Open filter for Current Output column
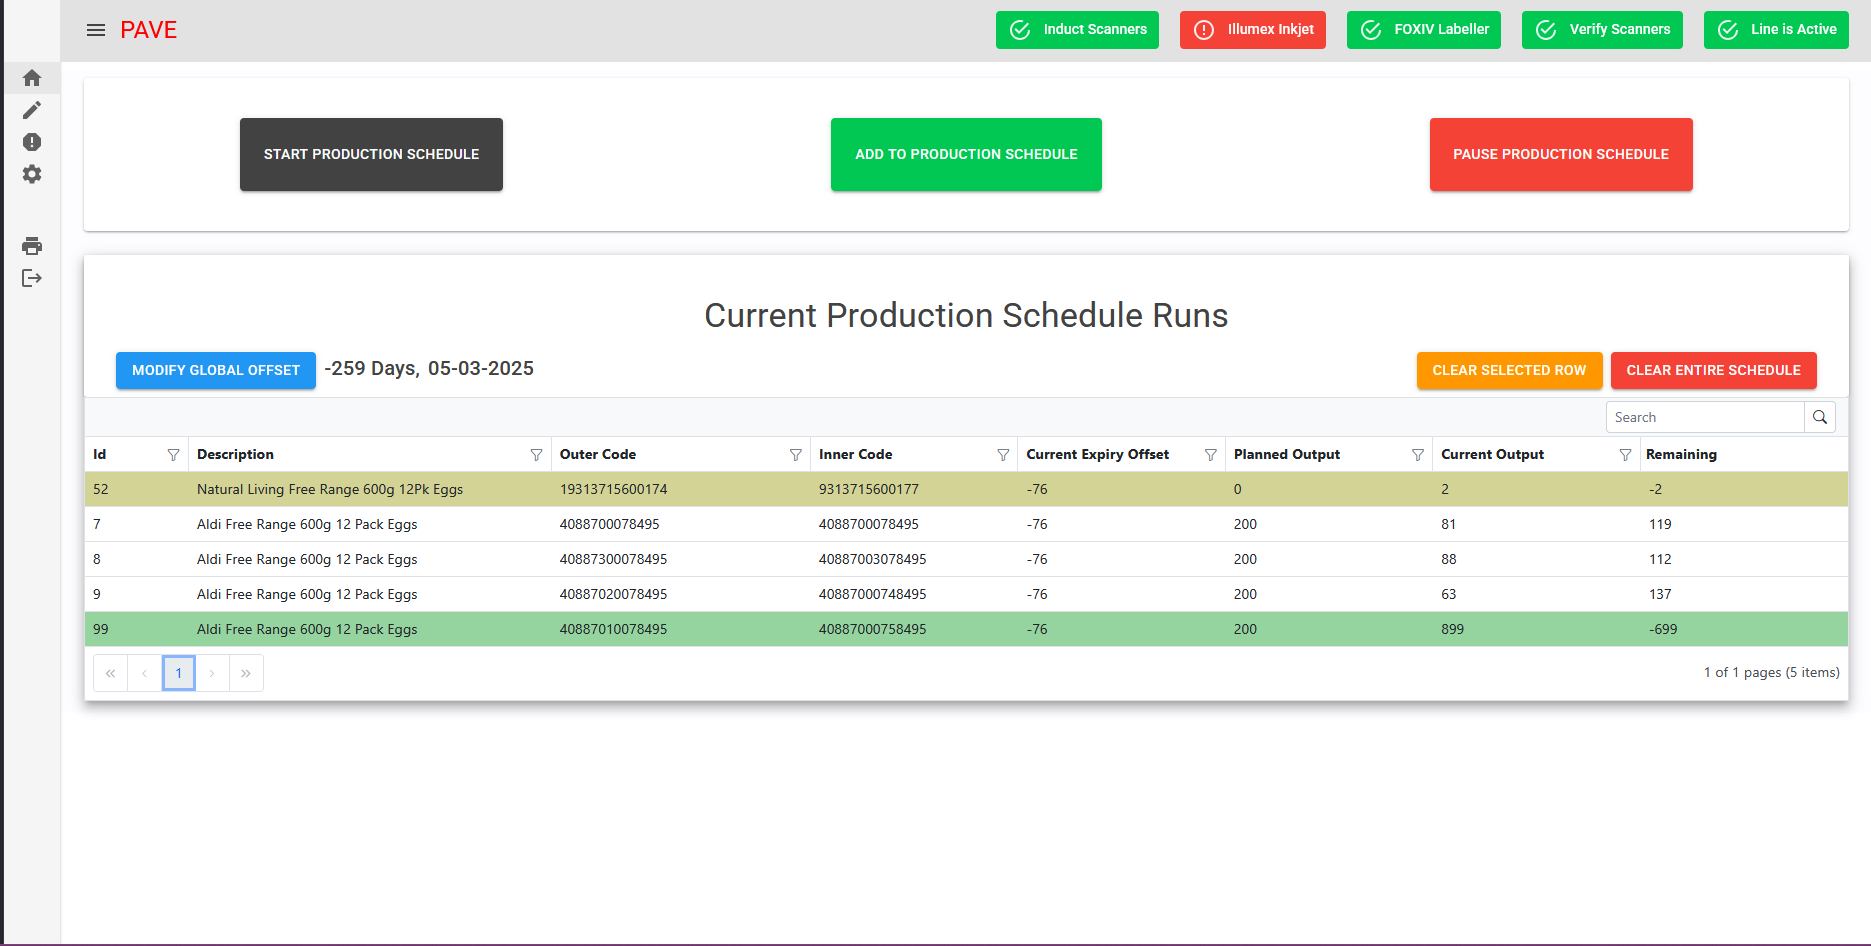The image size is (1871, 946). [1625, 455]
